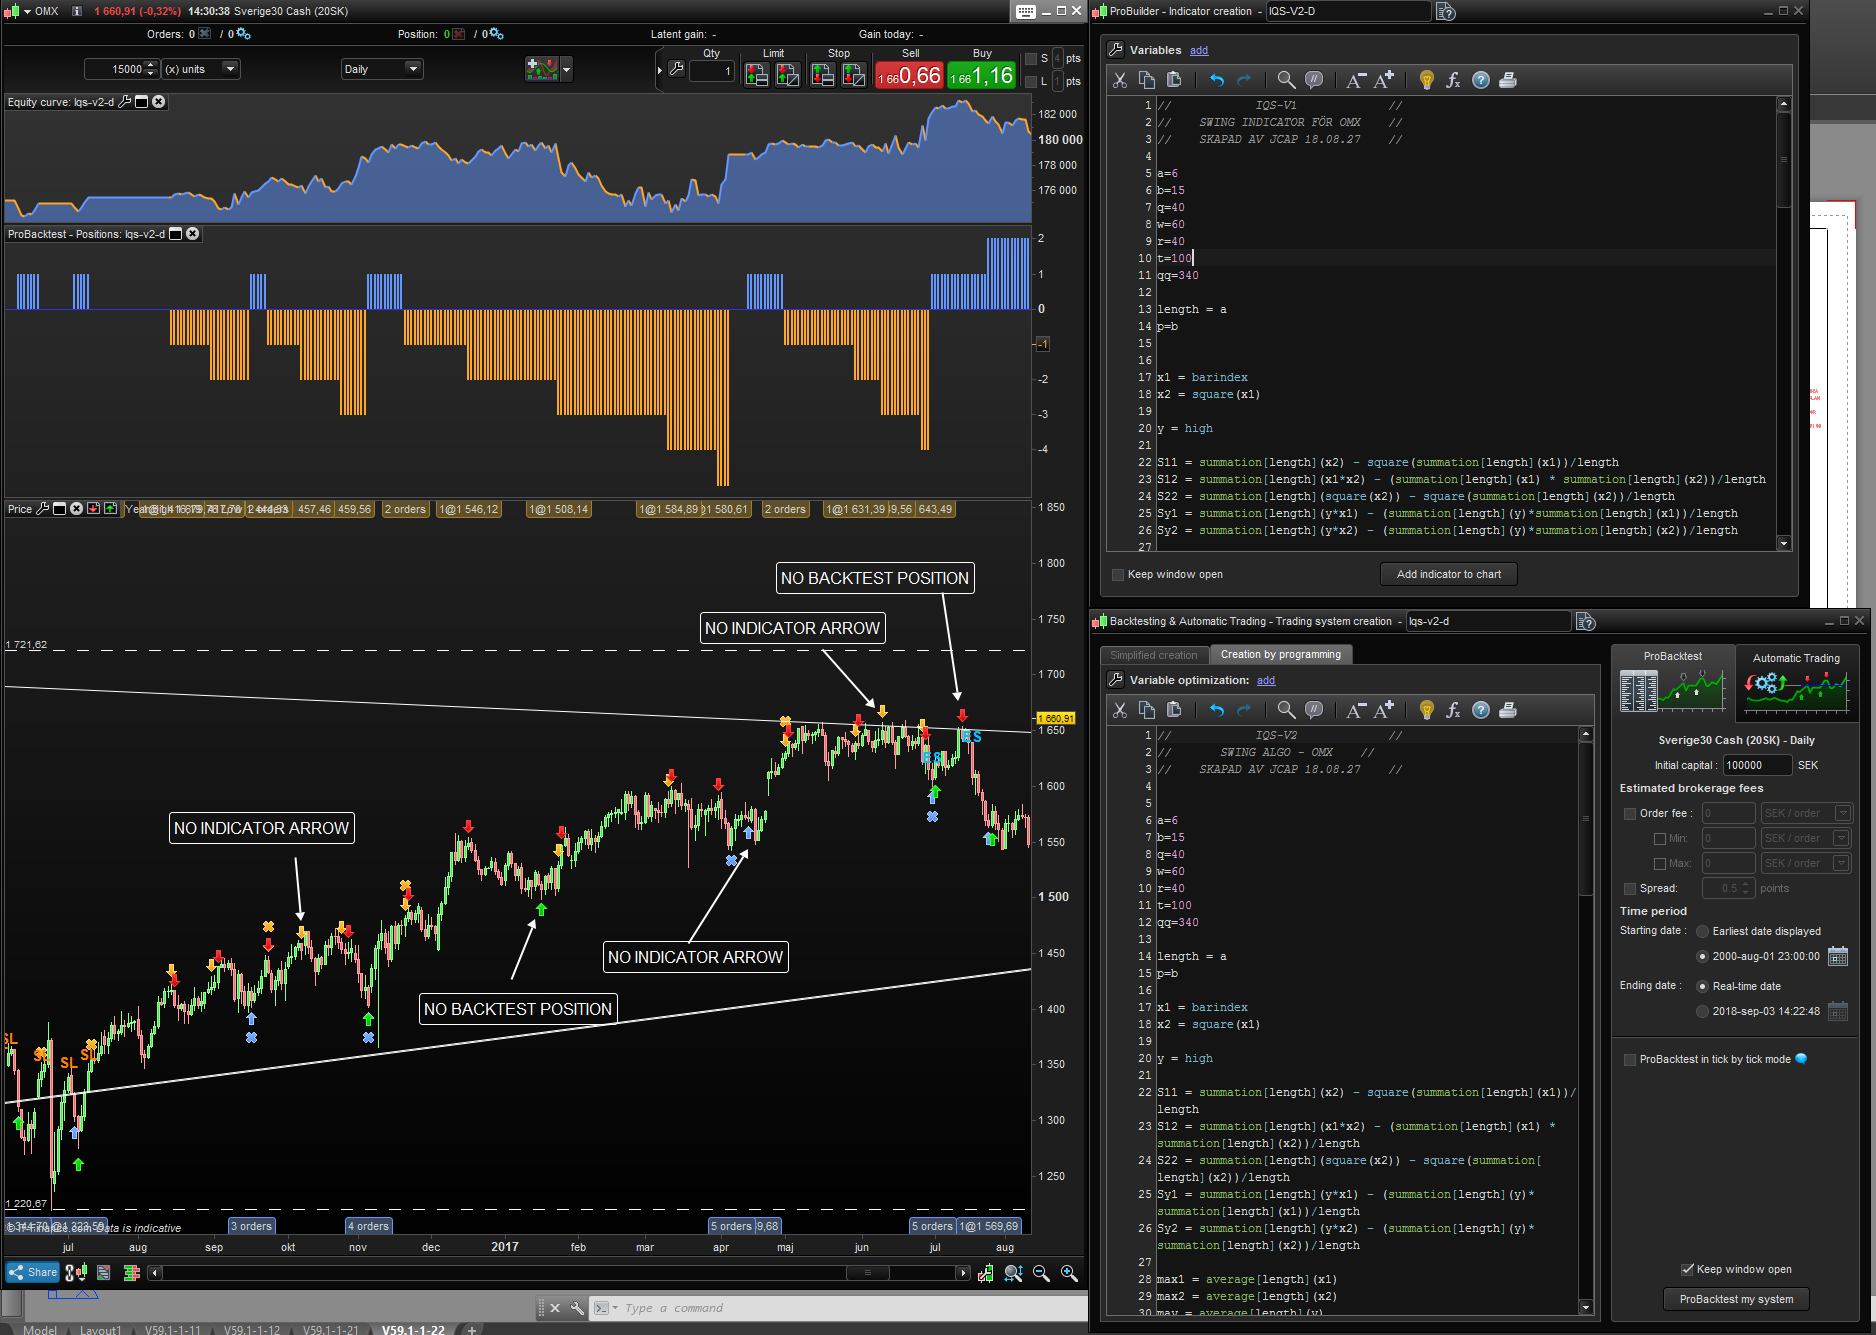Open command line history dropdown
Viewport: 1876px width, 1335px height.
click(x=616, y=1308)
